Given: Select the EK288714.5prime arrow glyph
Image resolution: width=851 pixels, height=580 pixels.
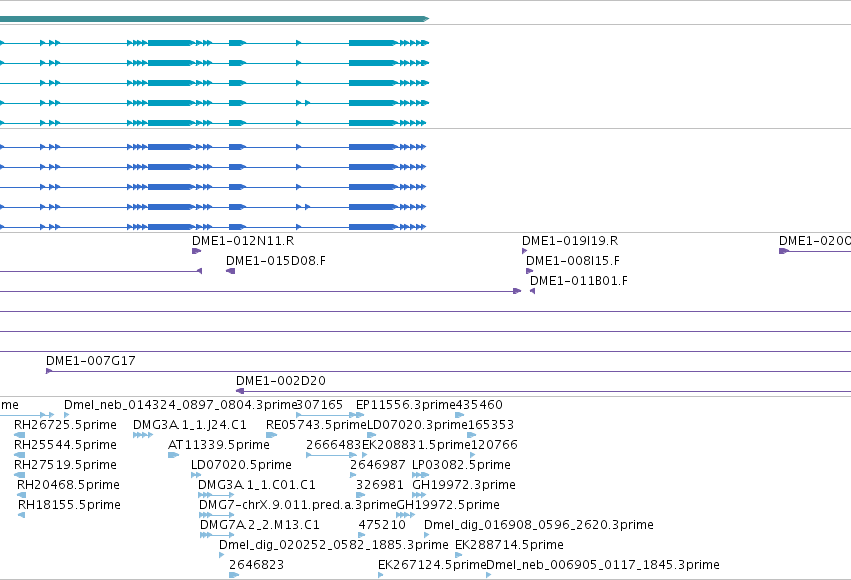Looking at the screenshot, I should (459, 555).
